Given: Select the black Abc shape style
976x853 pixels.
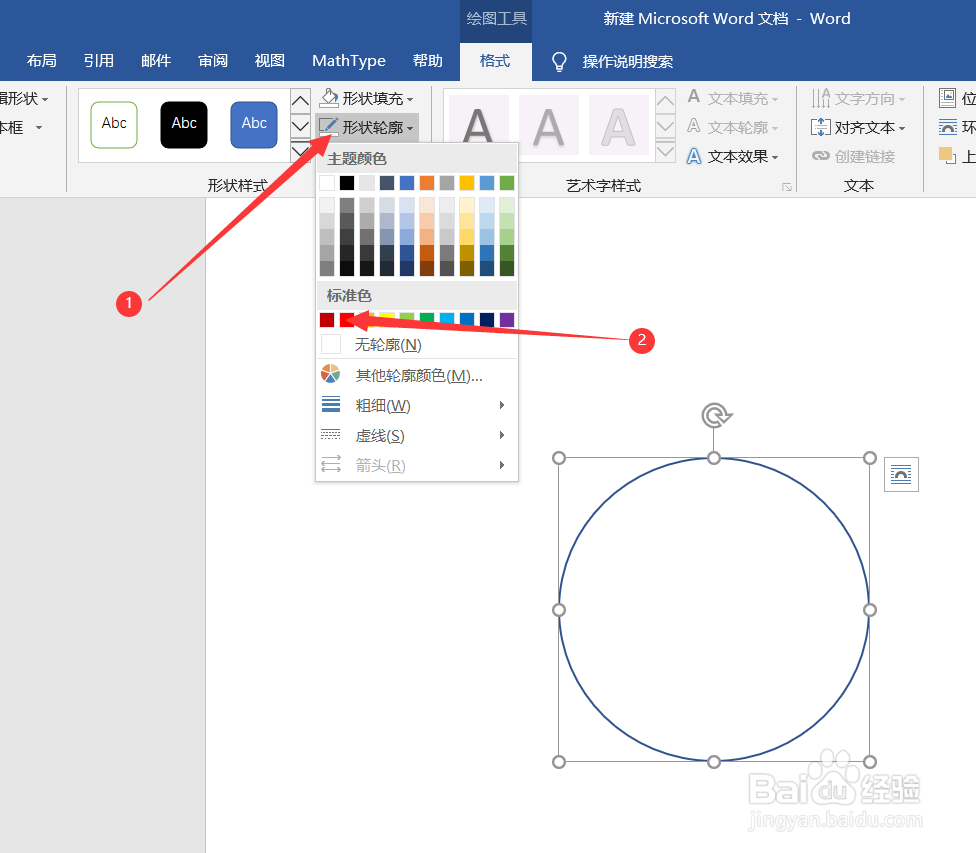Looking at the screenshot, I should coord(184,125).
